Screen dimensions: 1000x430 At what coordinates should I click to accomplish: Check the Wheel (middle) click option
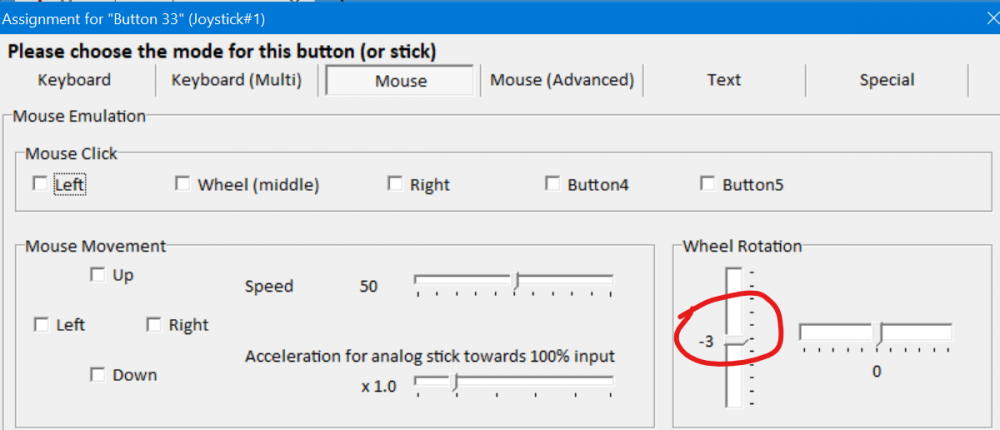(x=183, y=184)
